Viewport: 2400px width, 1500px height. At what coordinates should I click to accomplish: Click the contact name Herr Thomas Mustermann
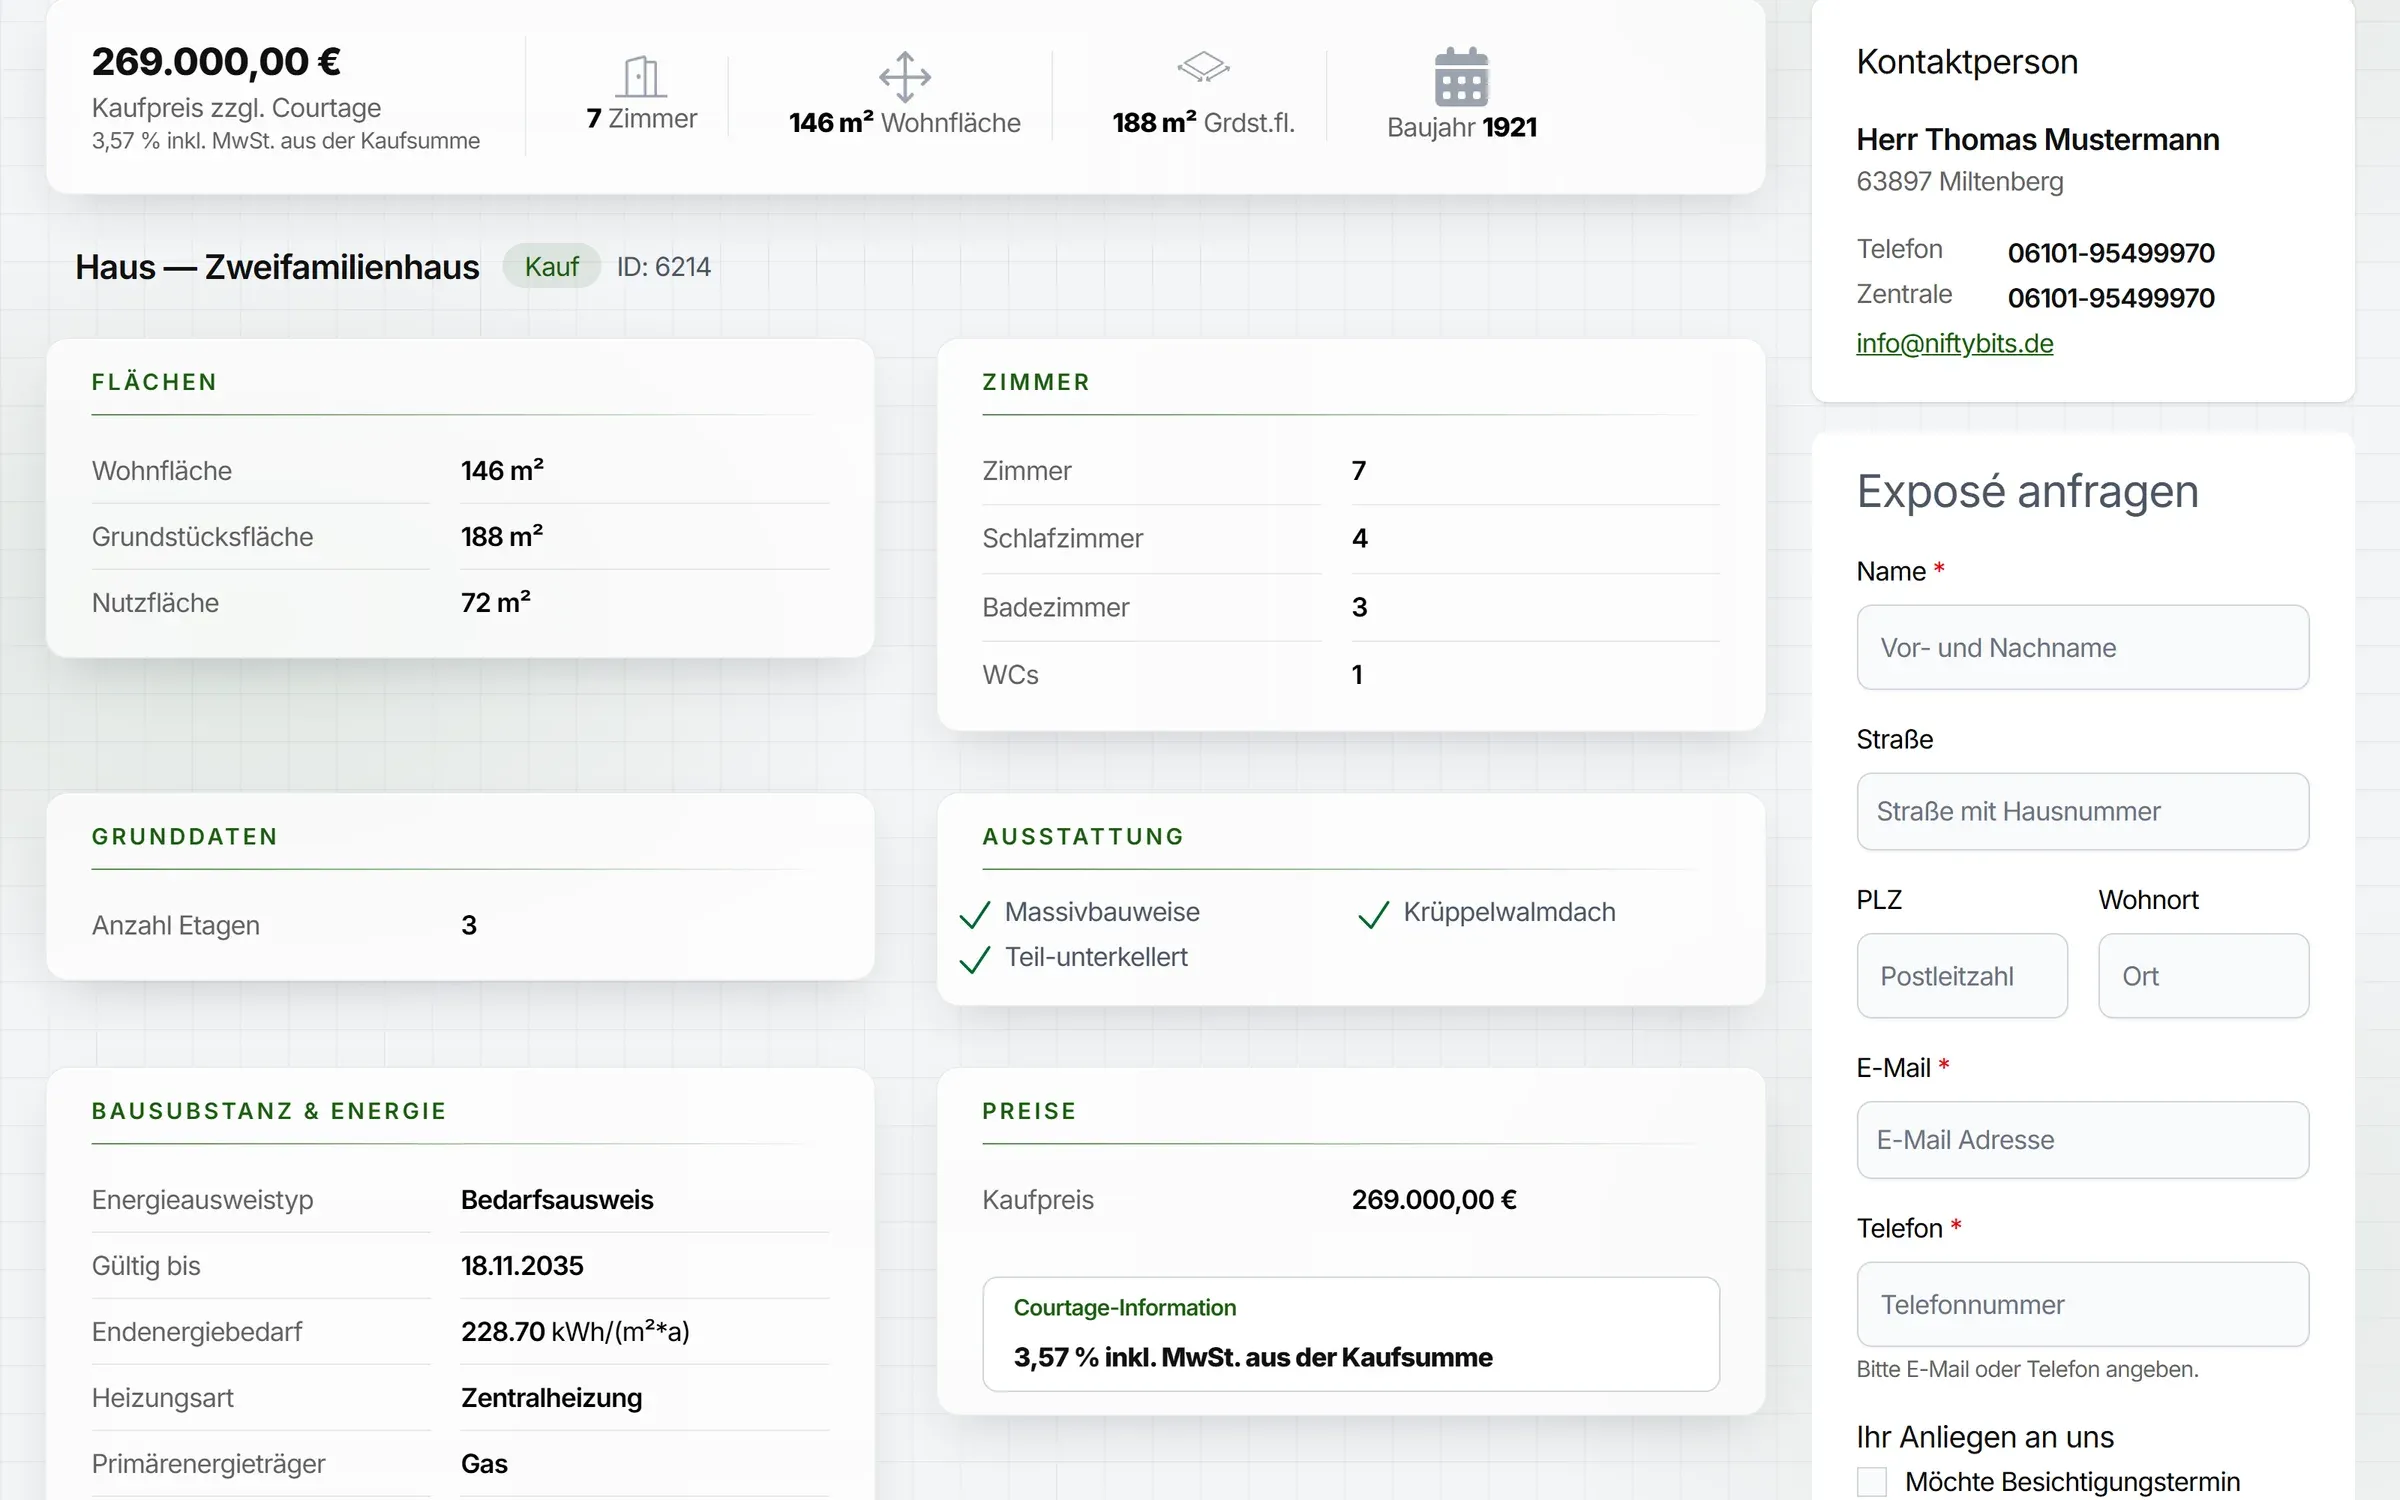[2037, 139]
